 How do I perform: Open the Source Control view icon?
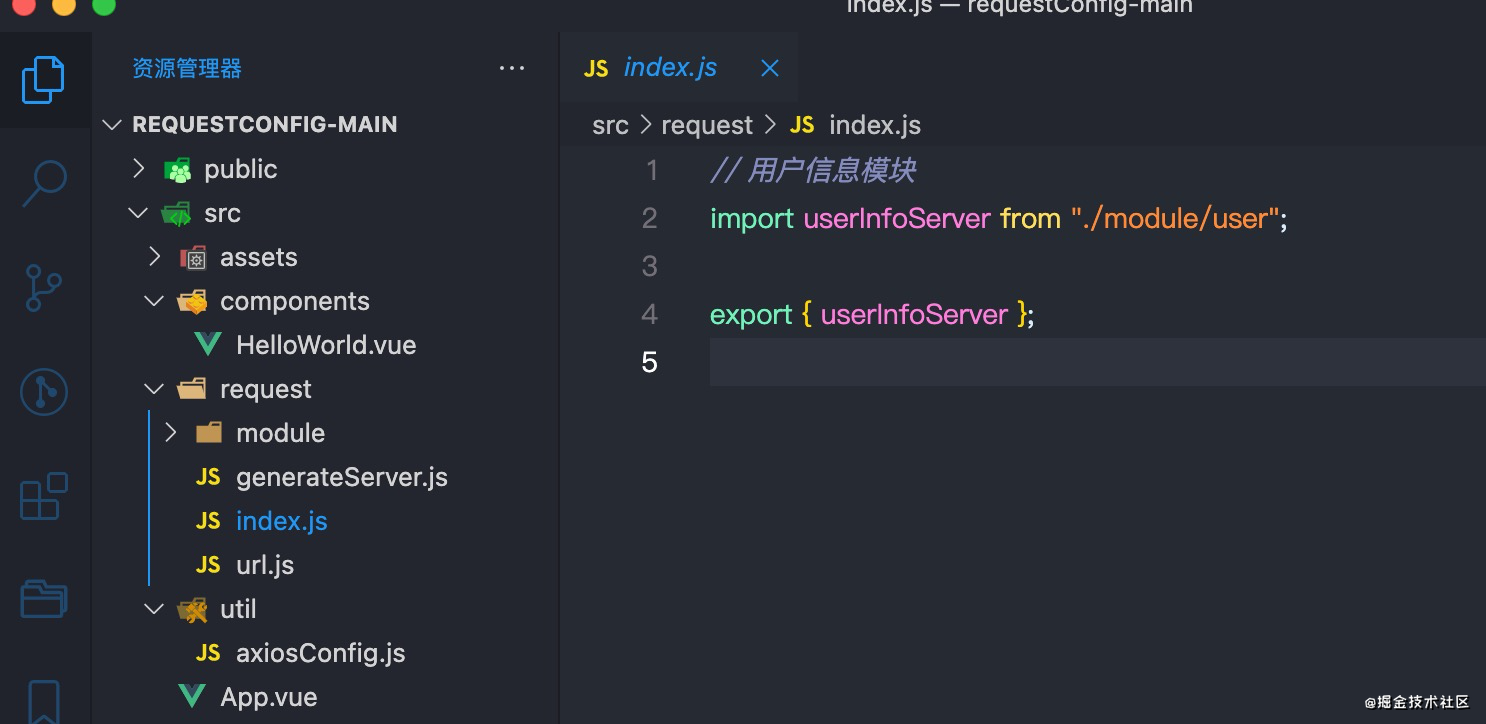43,288
